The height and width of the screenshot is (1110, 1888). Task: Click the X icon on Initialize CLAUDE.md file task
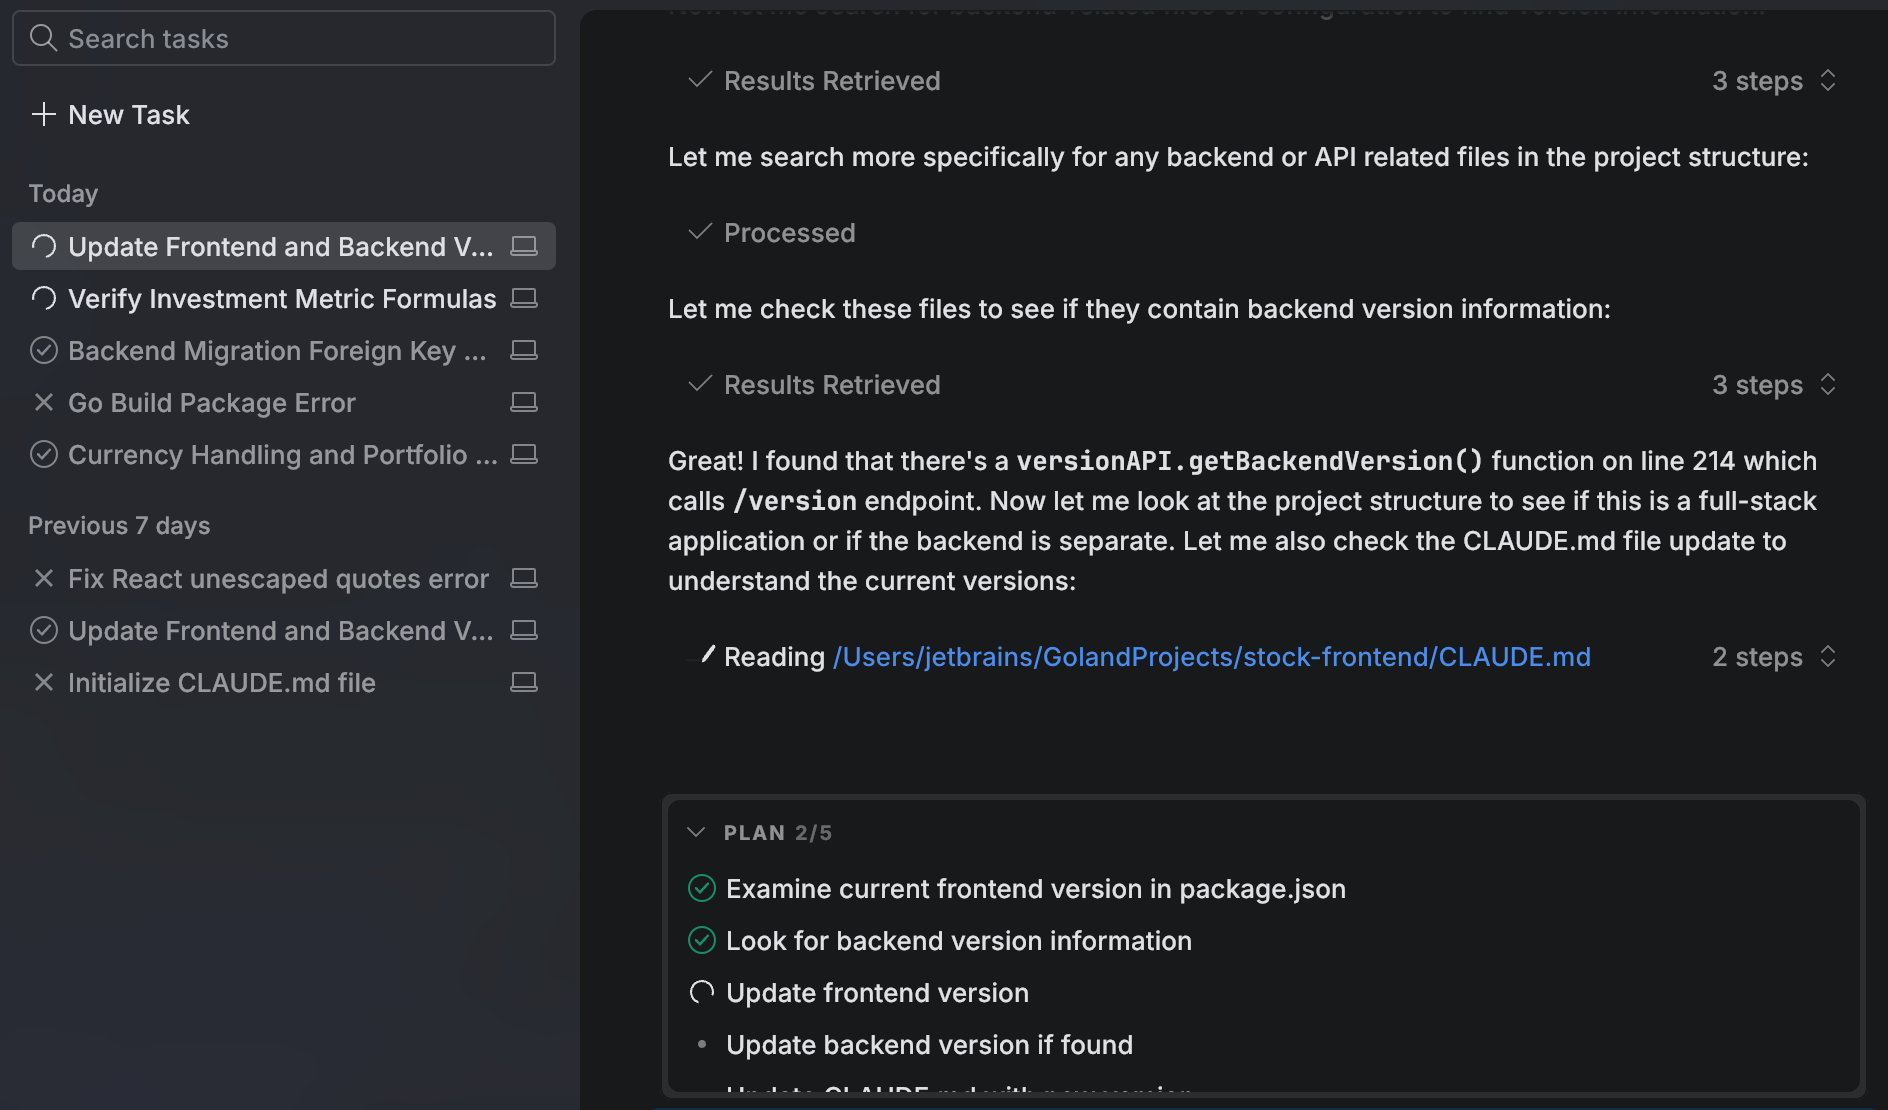[43, 682]
